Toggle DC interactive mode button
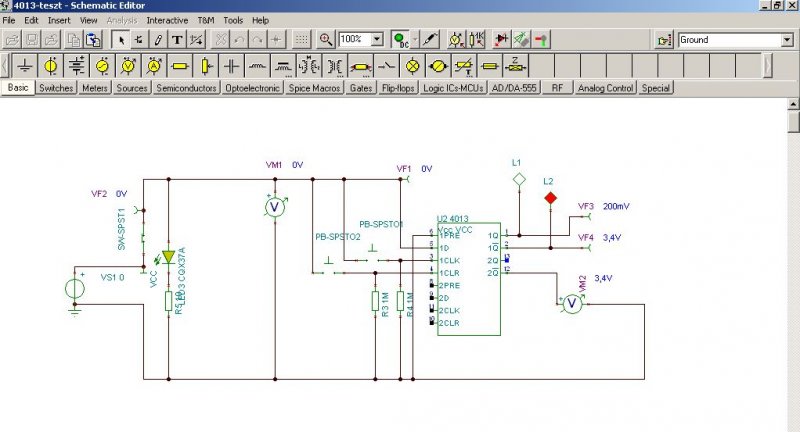Screen dimensions: 800x432 click(x=401, y=40)
